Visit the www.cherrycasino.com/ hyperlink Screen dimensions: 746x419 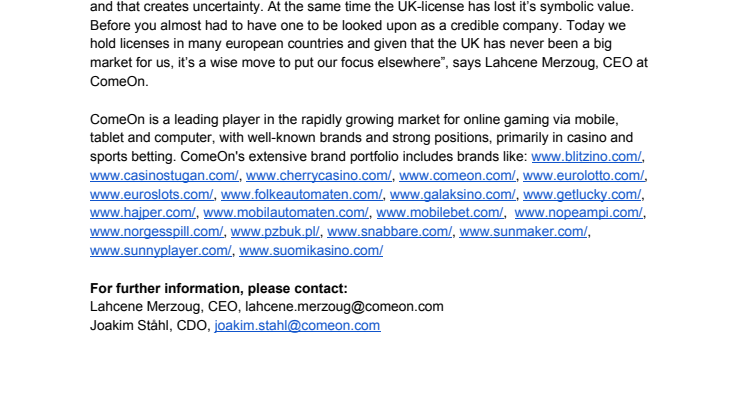[319, 175]
